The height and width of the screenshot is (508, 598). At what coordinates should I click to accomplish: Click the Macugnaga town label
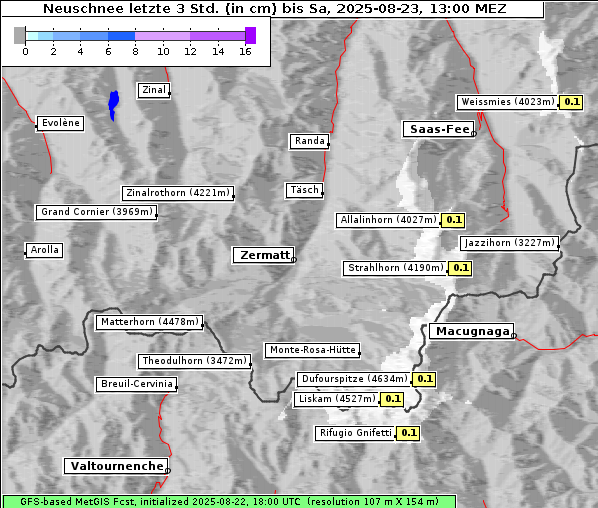pyautogui.click(x=471, y=331)
